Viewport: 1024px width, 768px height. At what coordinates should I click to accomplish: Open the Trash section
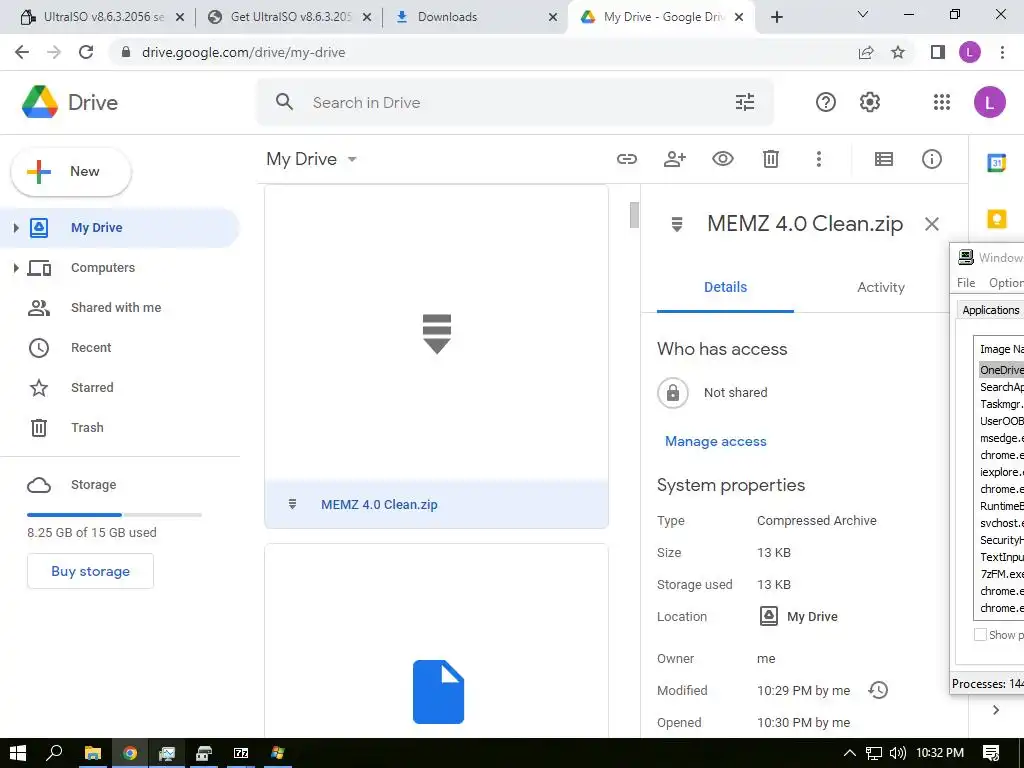coord(87,428)
